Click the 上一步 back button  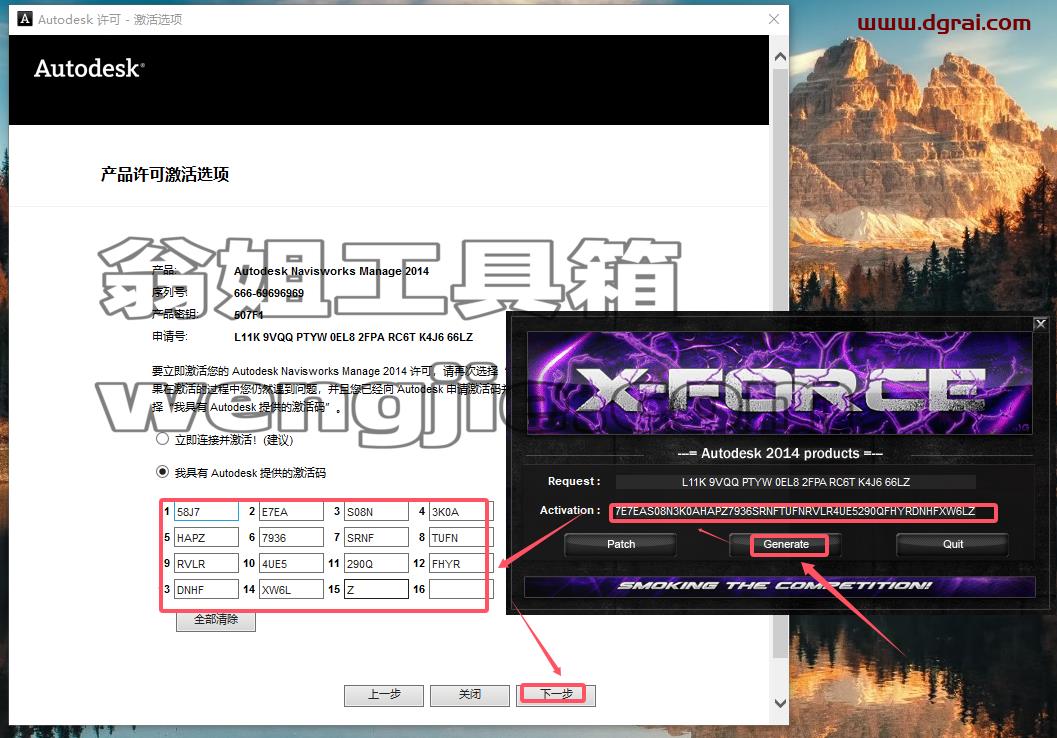click(384, 694)
